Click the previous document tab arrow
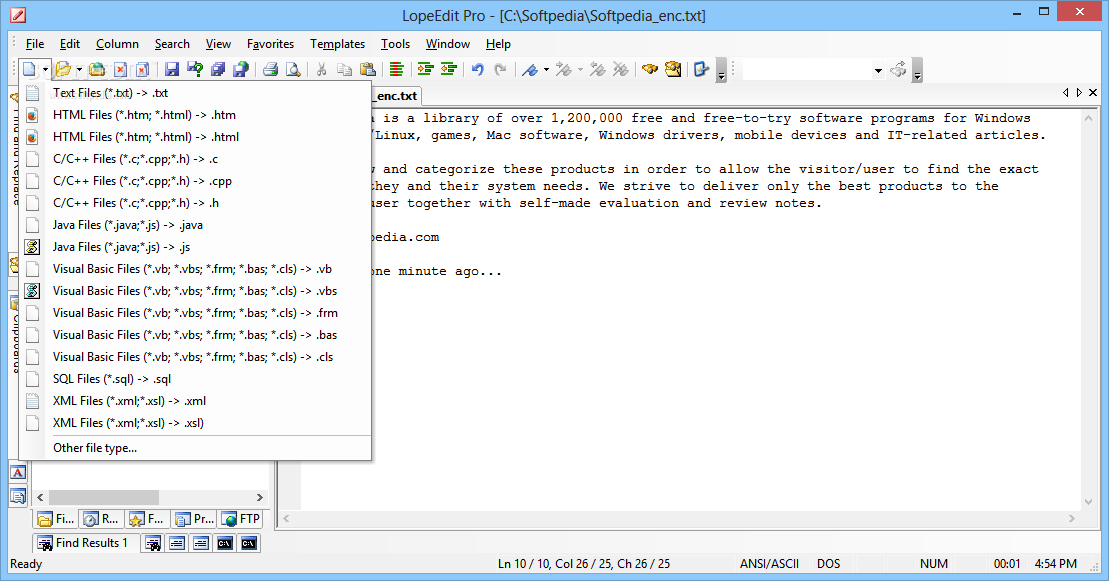 click(1066, 93)
